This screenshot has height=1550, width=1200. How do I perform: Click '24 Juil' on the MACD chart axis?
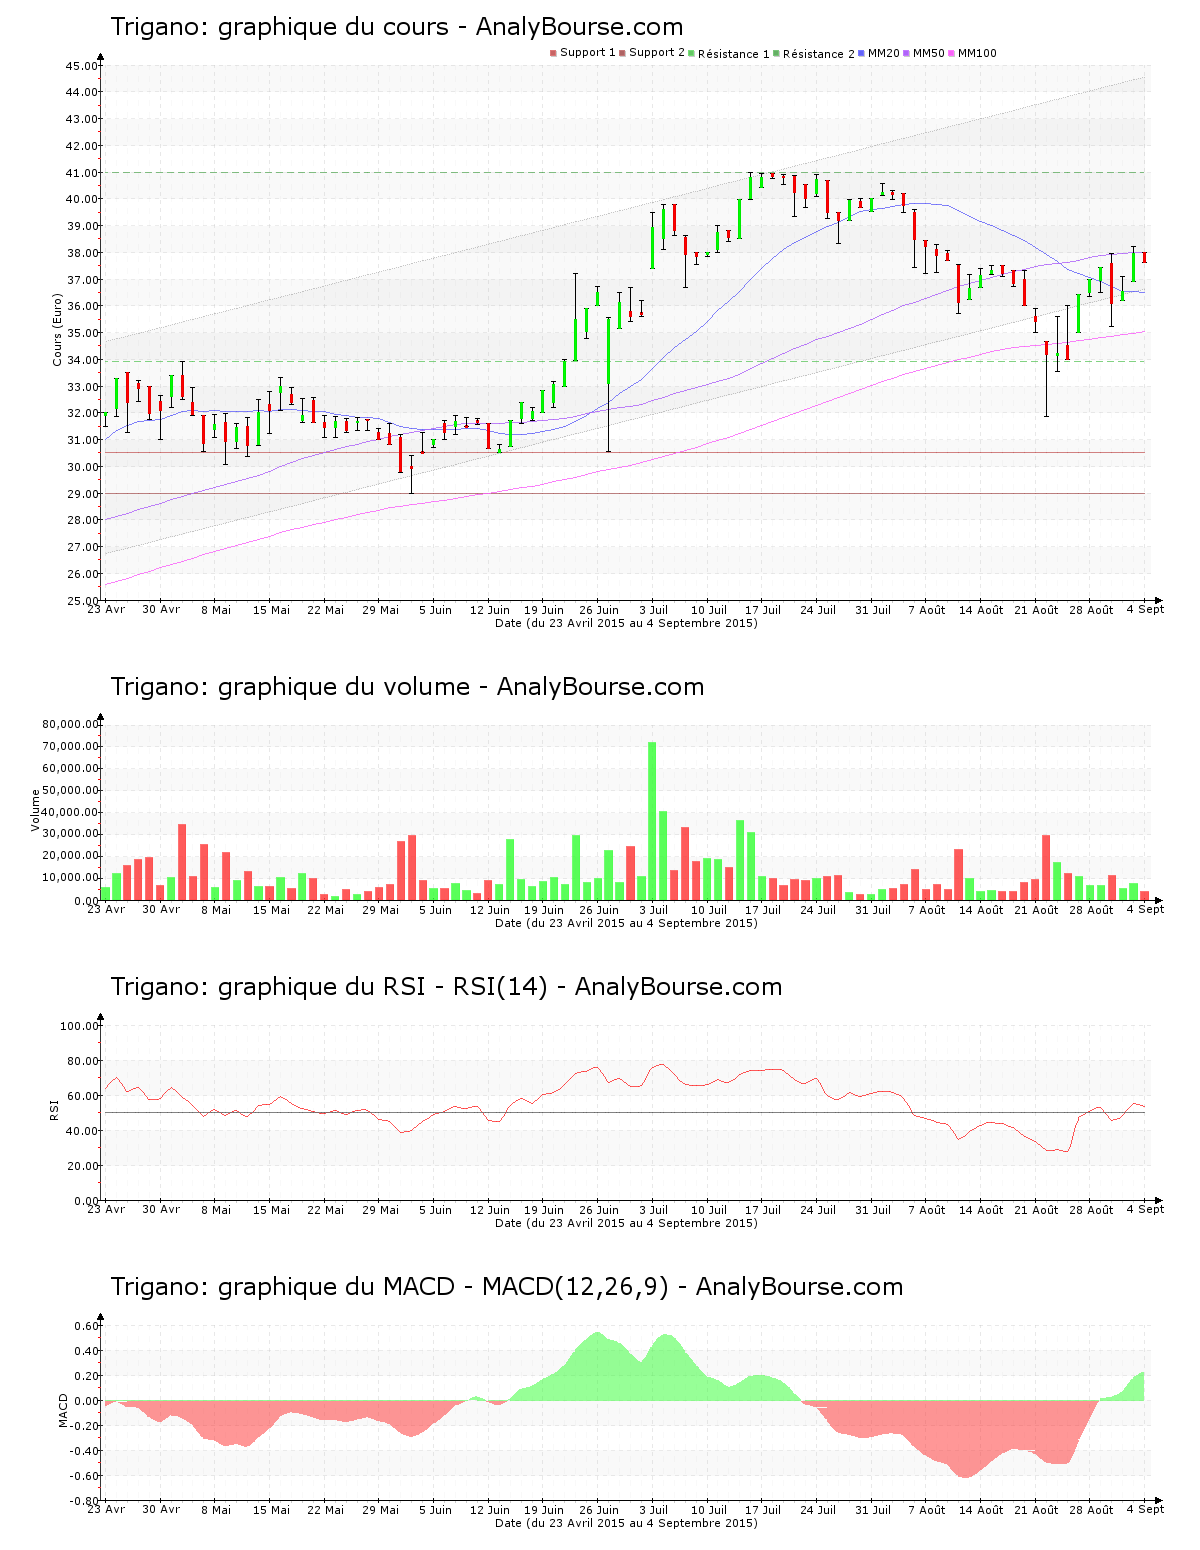click(818, 1510)
